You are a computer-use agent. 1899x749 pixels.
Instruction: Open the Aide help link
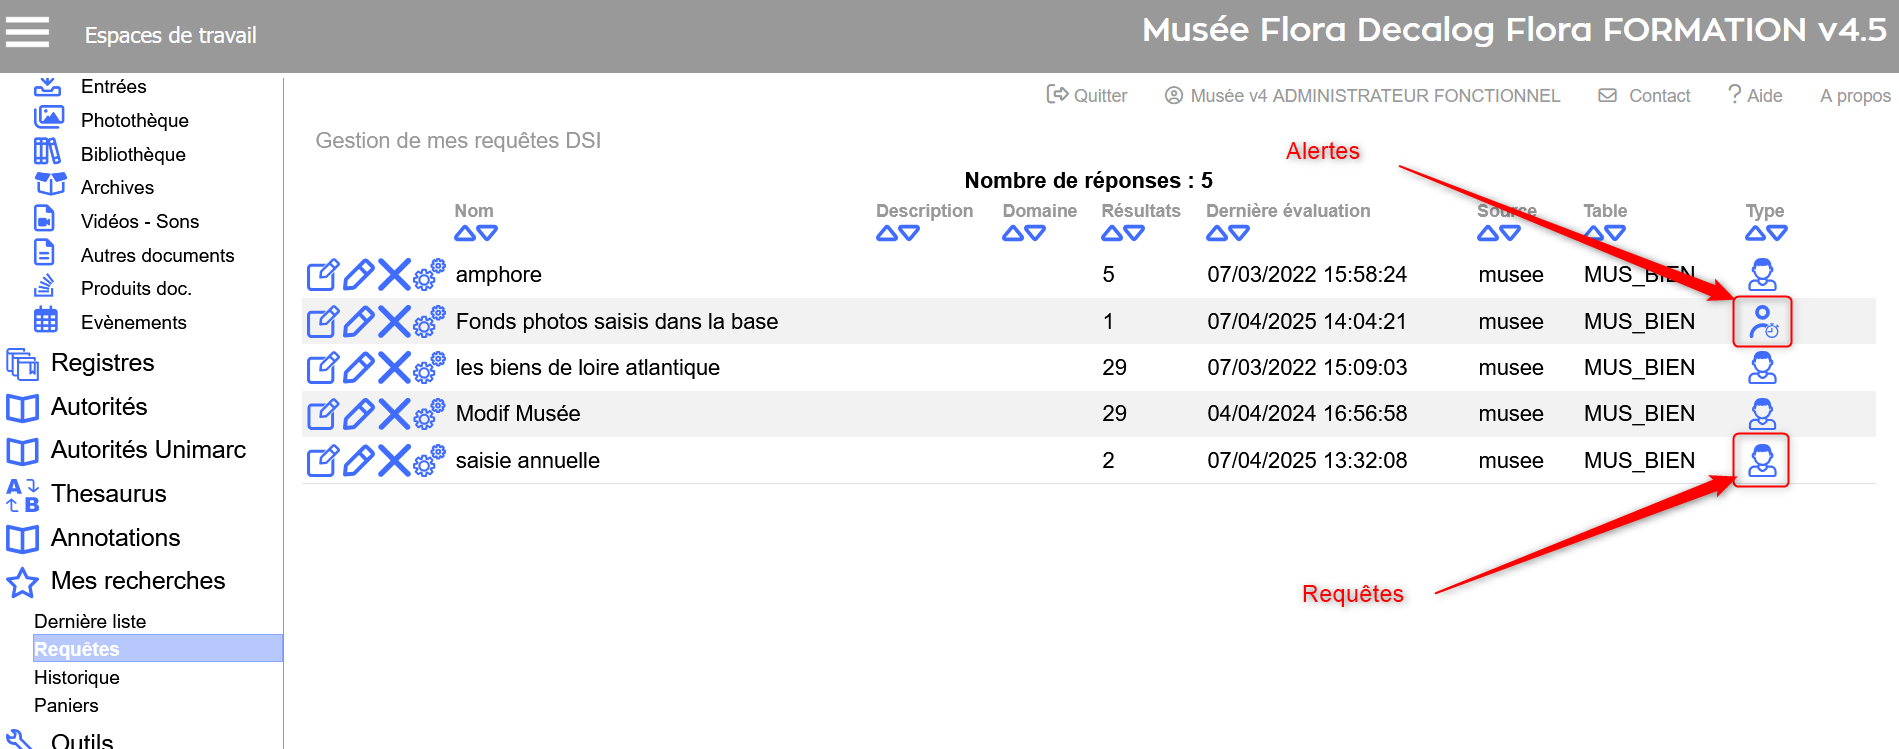click(1755, 96)
